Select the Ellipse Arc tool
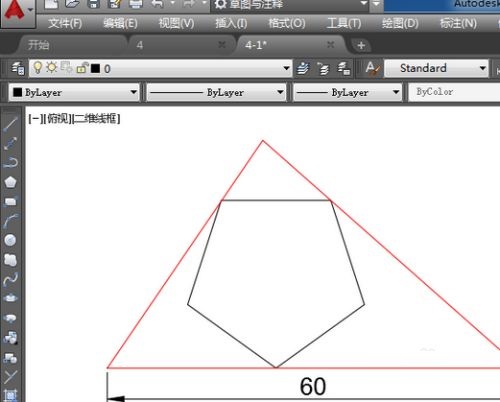The height and width of the screenshot is (402, 500). pos(10,318)
